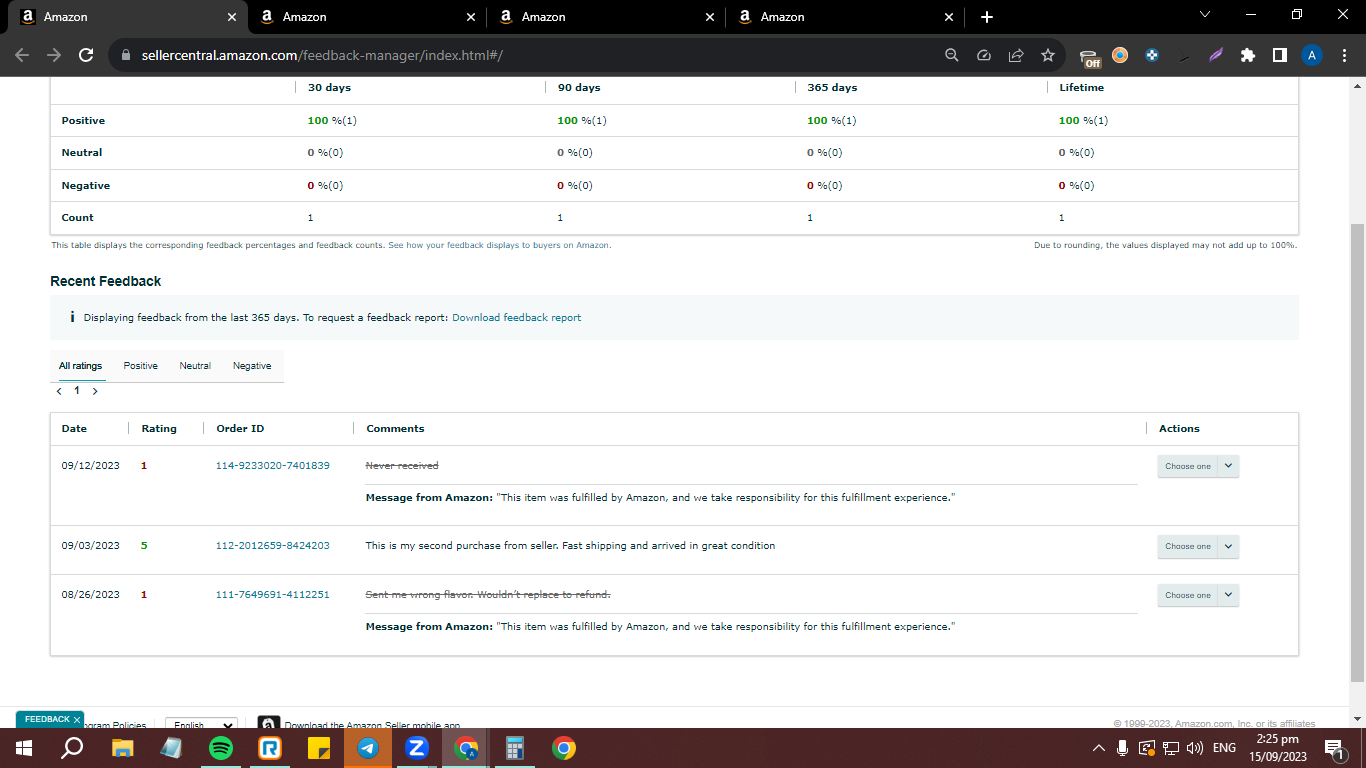The width and height of the screenshot is (1366, 768).
Task: Switch to the Negative ratings tab
Action: [252, 366]
